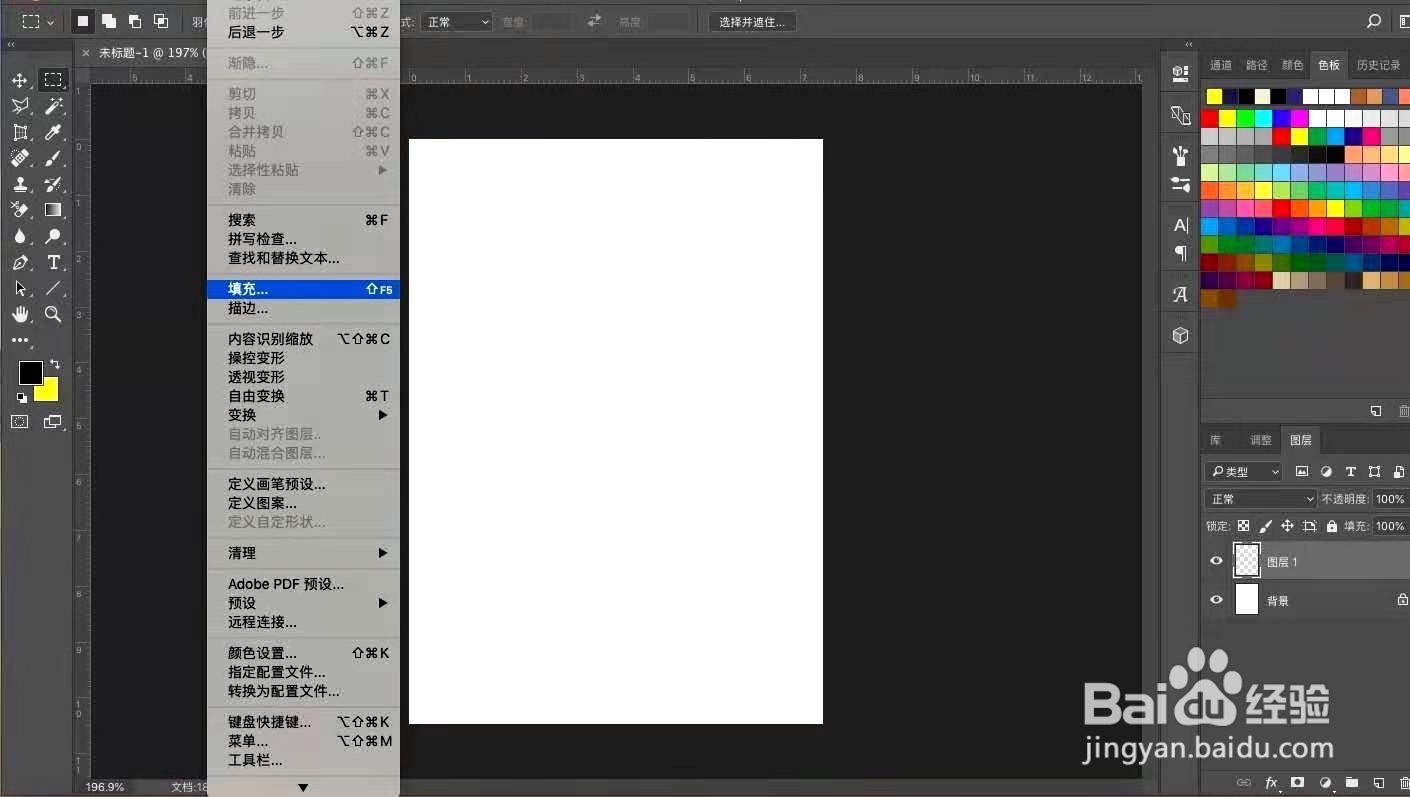
Task: Open the layer blend mode 正常 dropdown
Action: pyautogui.click(x=1260, y=499)
